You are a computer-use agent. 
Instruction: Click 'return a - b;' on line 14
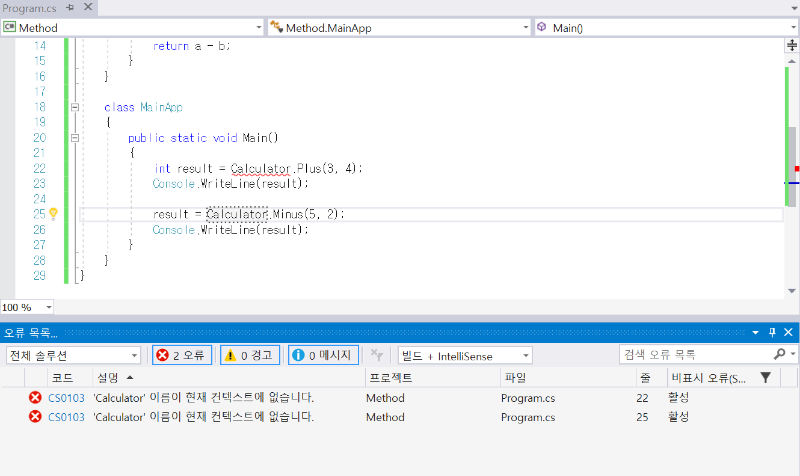(x=191, y=46)
